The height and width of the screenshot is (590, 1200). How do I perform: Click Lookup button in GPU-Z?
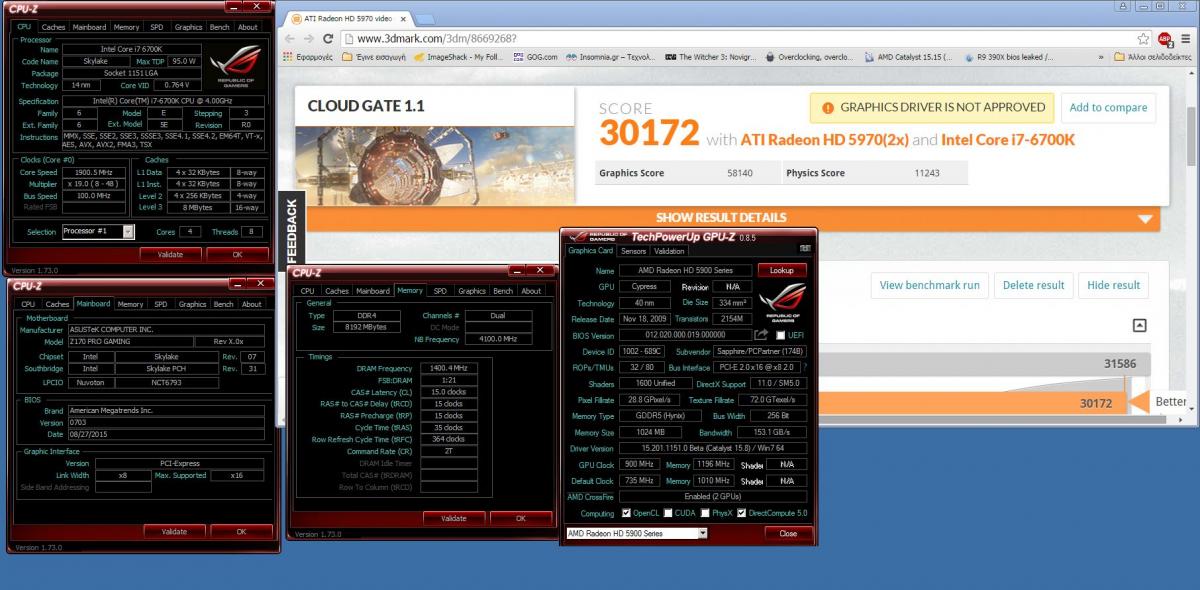[x=782, y=270]
